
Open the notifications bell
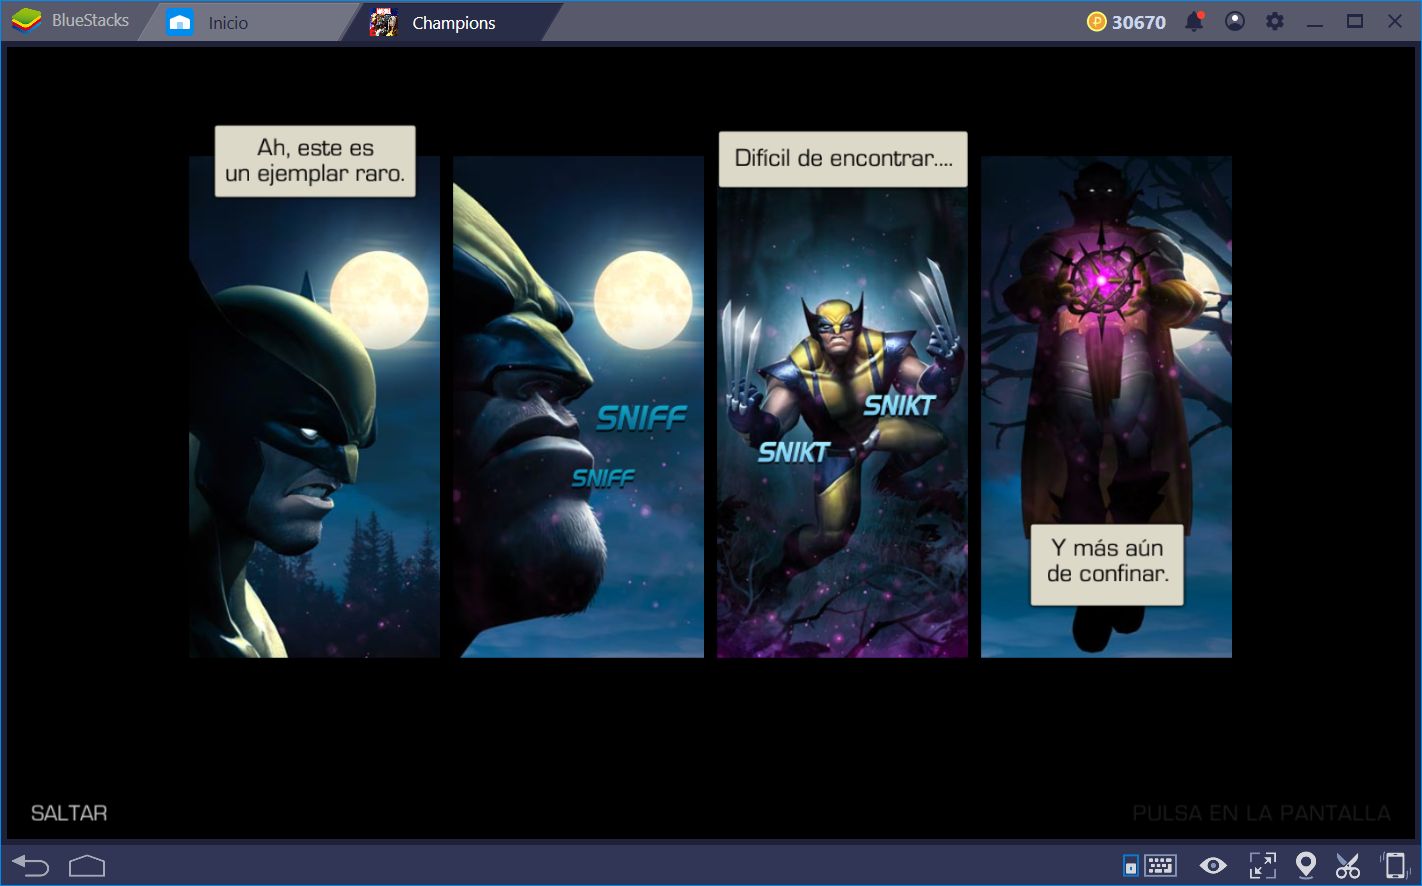1194,21
